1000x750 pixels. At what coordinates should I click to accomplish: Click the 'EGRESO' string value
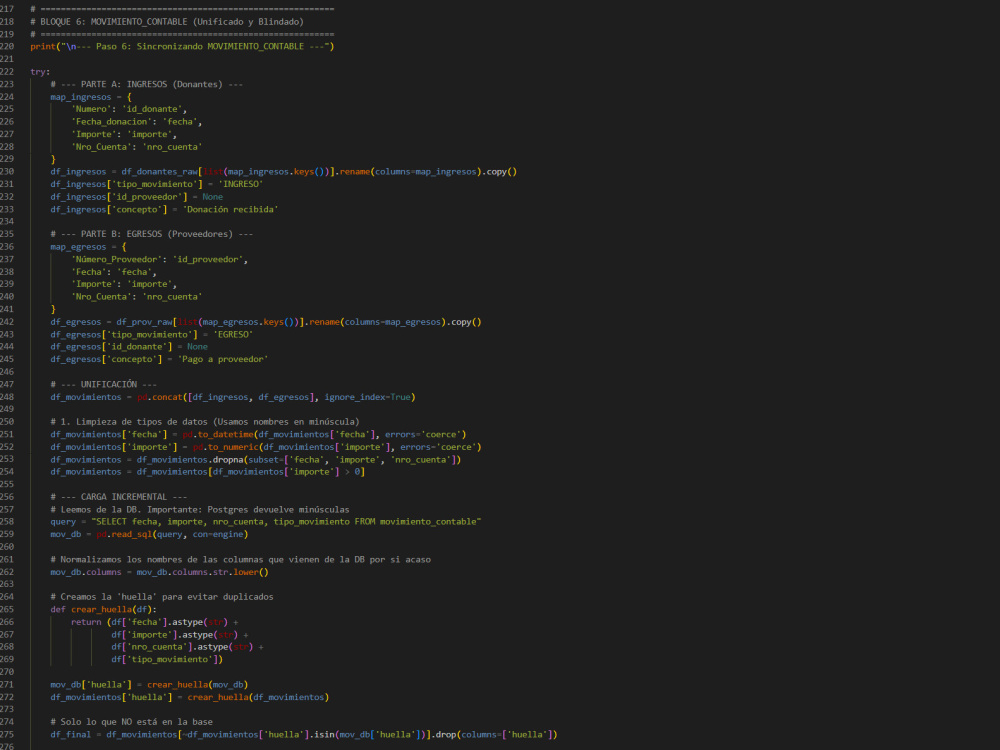233,334
